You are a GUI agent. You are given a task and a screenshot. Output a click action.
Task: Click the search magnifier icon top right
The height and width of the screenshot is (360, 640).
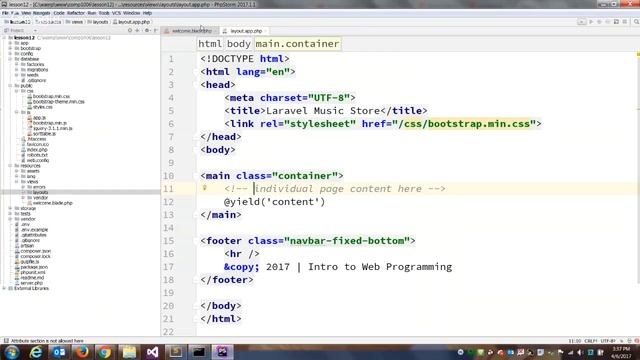tap(636, 22)
